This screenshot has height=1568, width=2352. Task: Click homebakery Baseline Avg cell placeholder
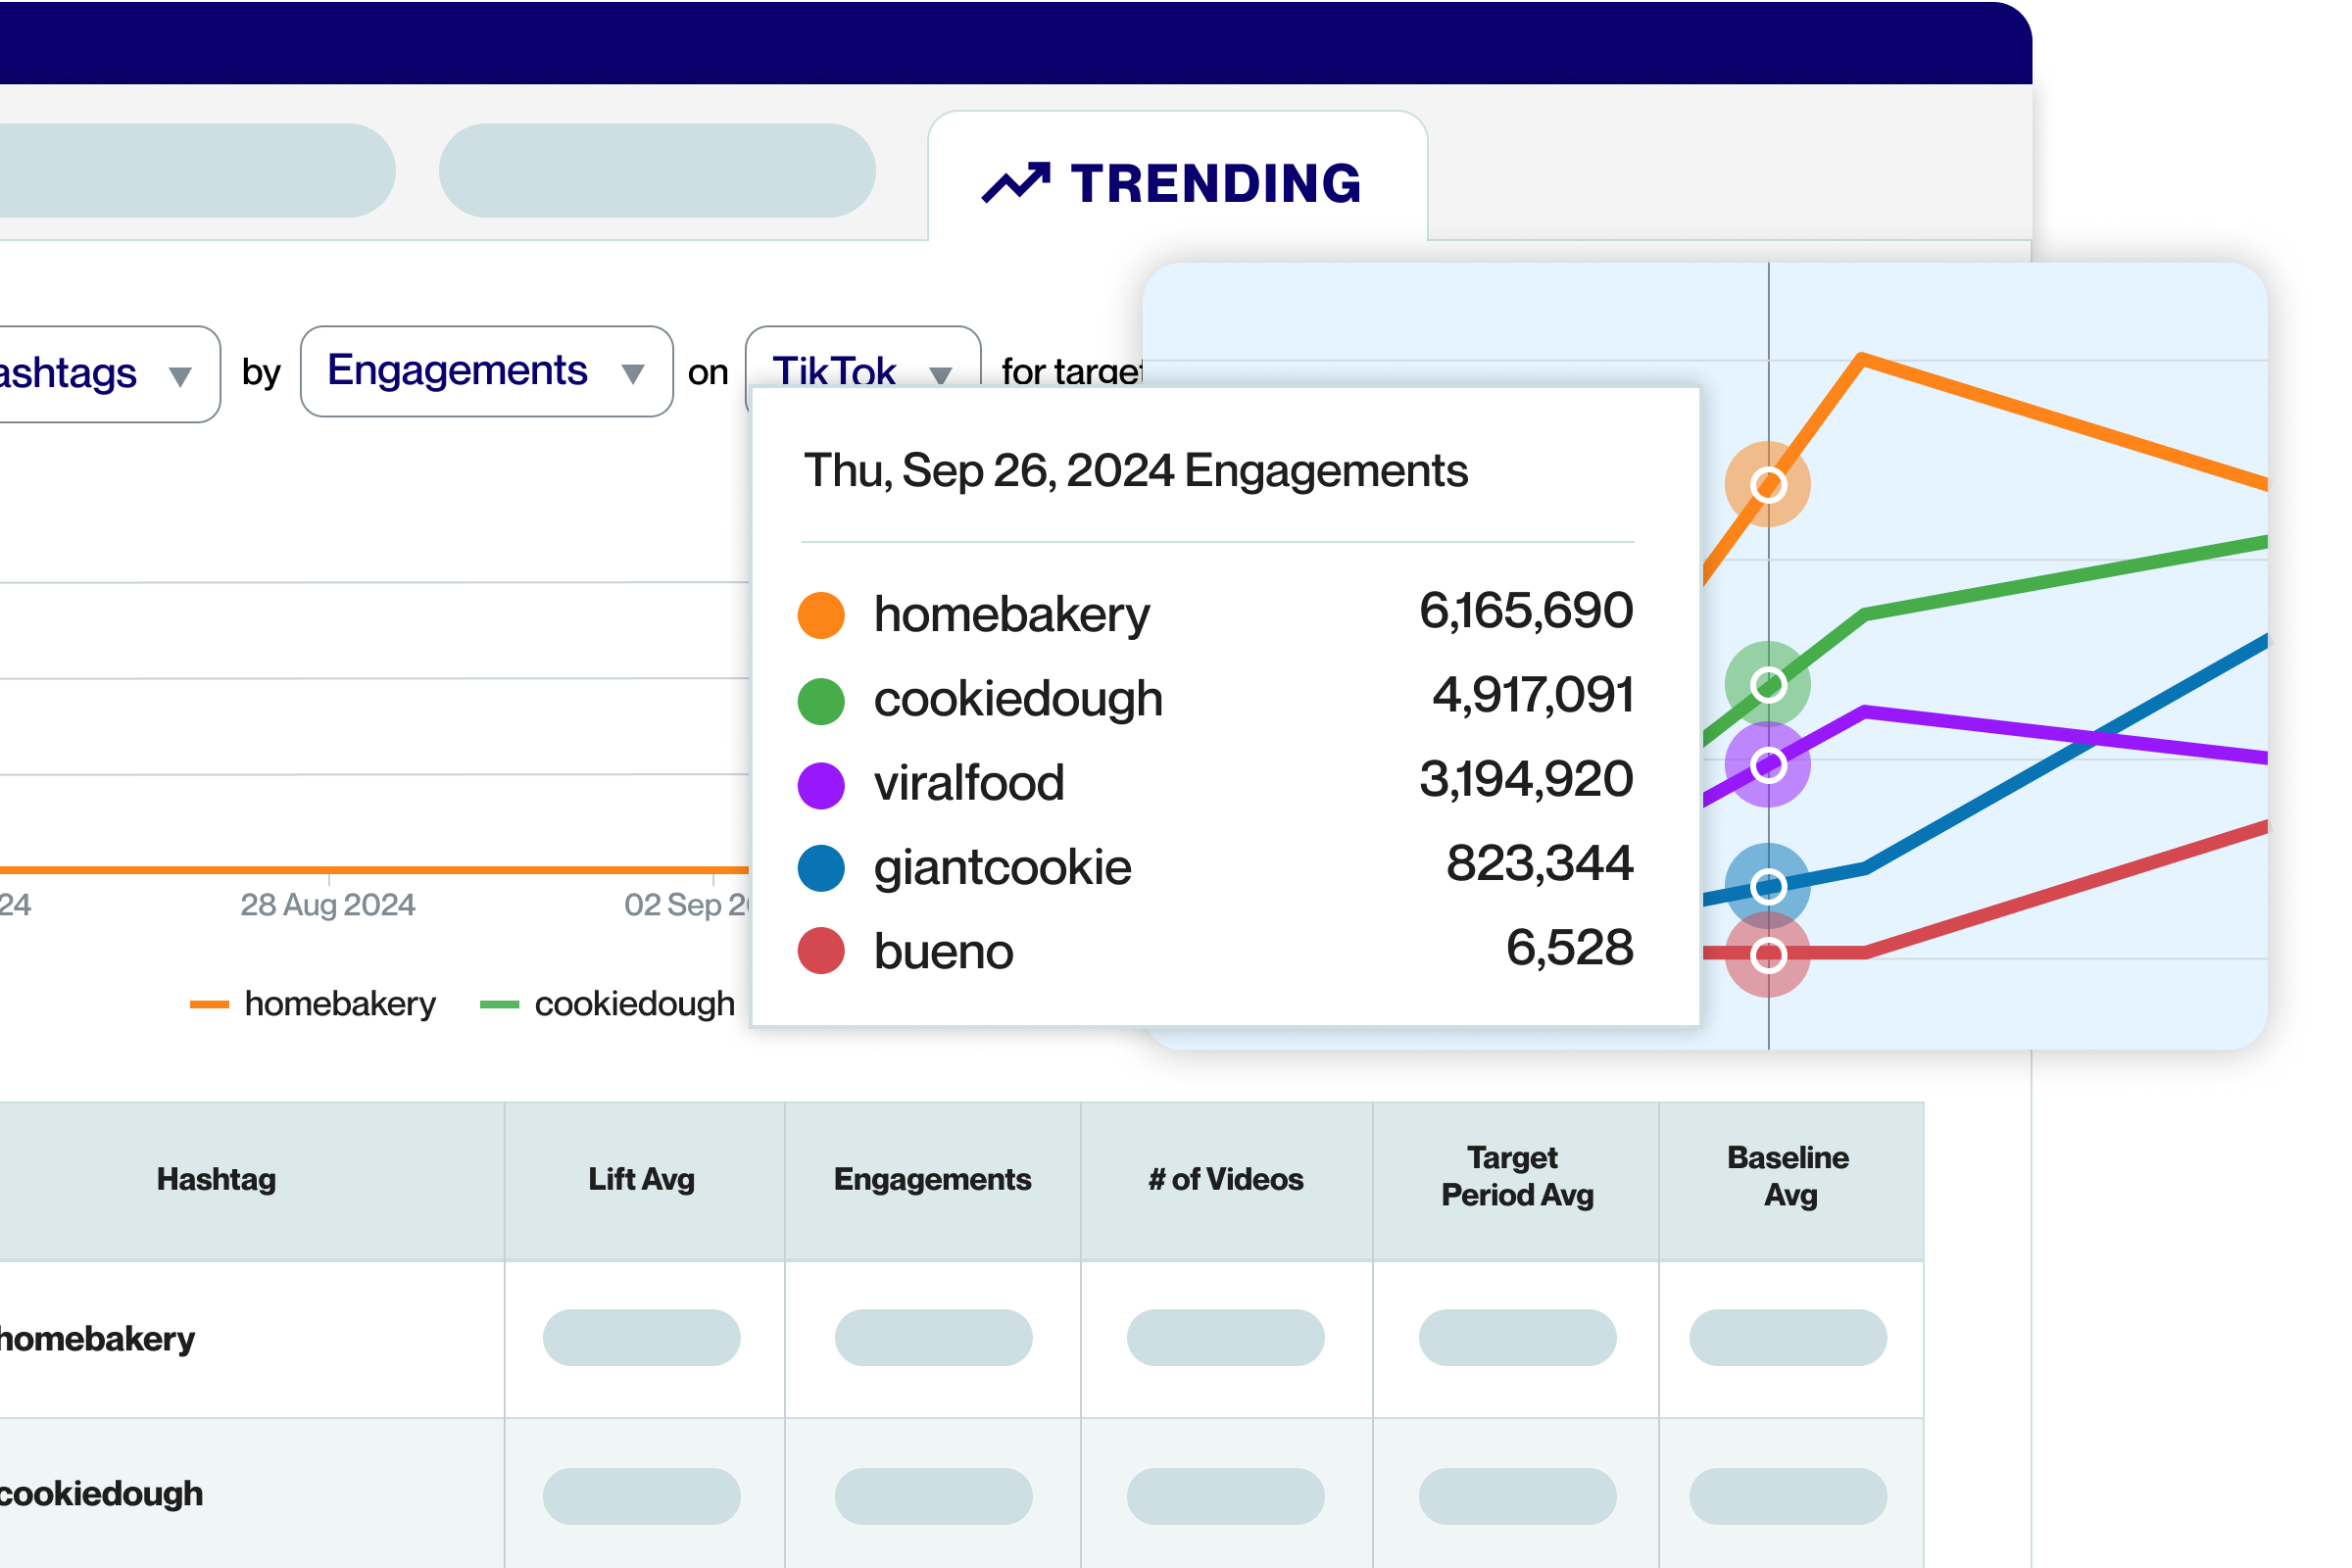(1789, 1338)
